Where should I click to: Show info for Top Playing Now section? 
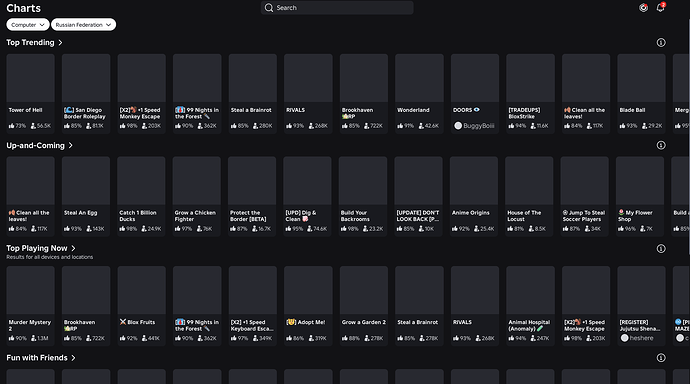[661, 249]
